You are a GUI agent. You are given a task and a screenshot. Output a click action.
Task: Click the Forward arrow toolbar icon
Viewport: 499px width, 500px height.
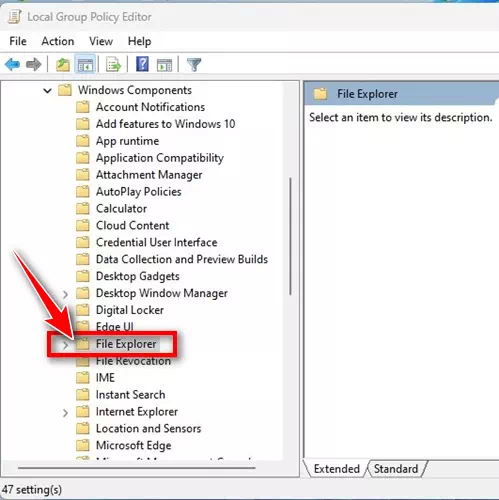point(34,64)
